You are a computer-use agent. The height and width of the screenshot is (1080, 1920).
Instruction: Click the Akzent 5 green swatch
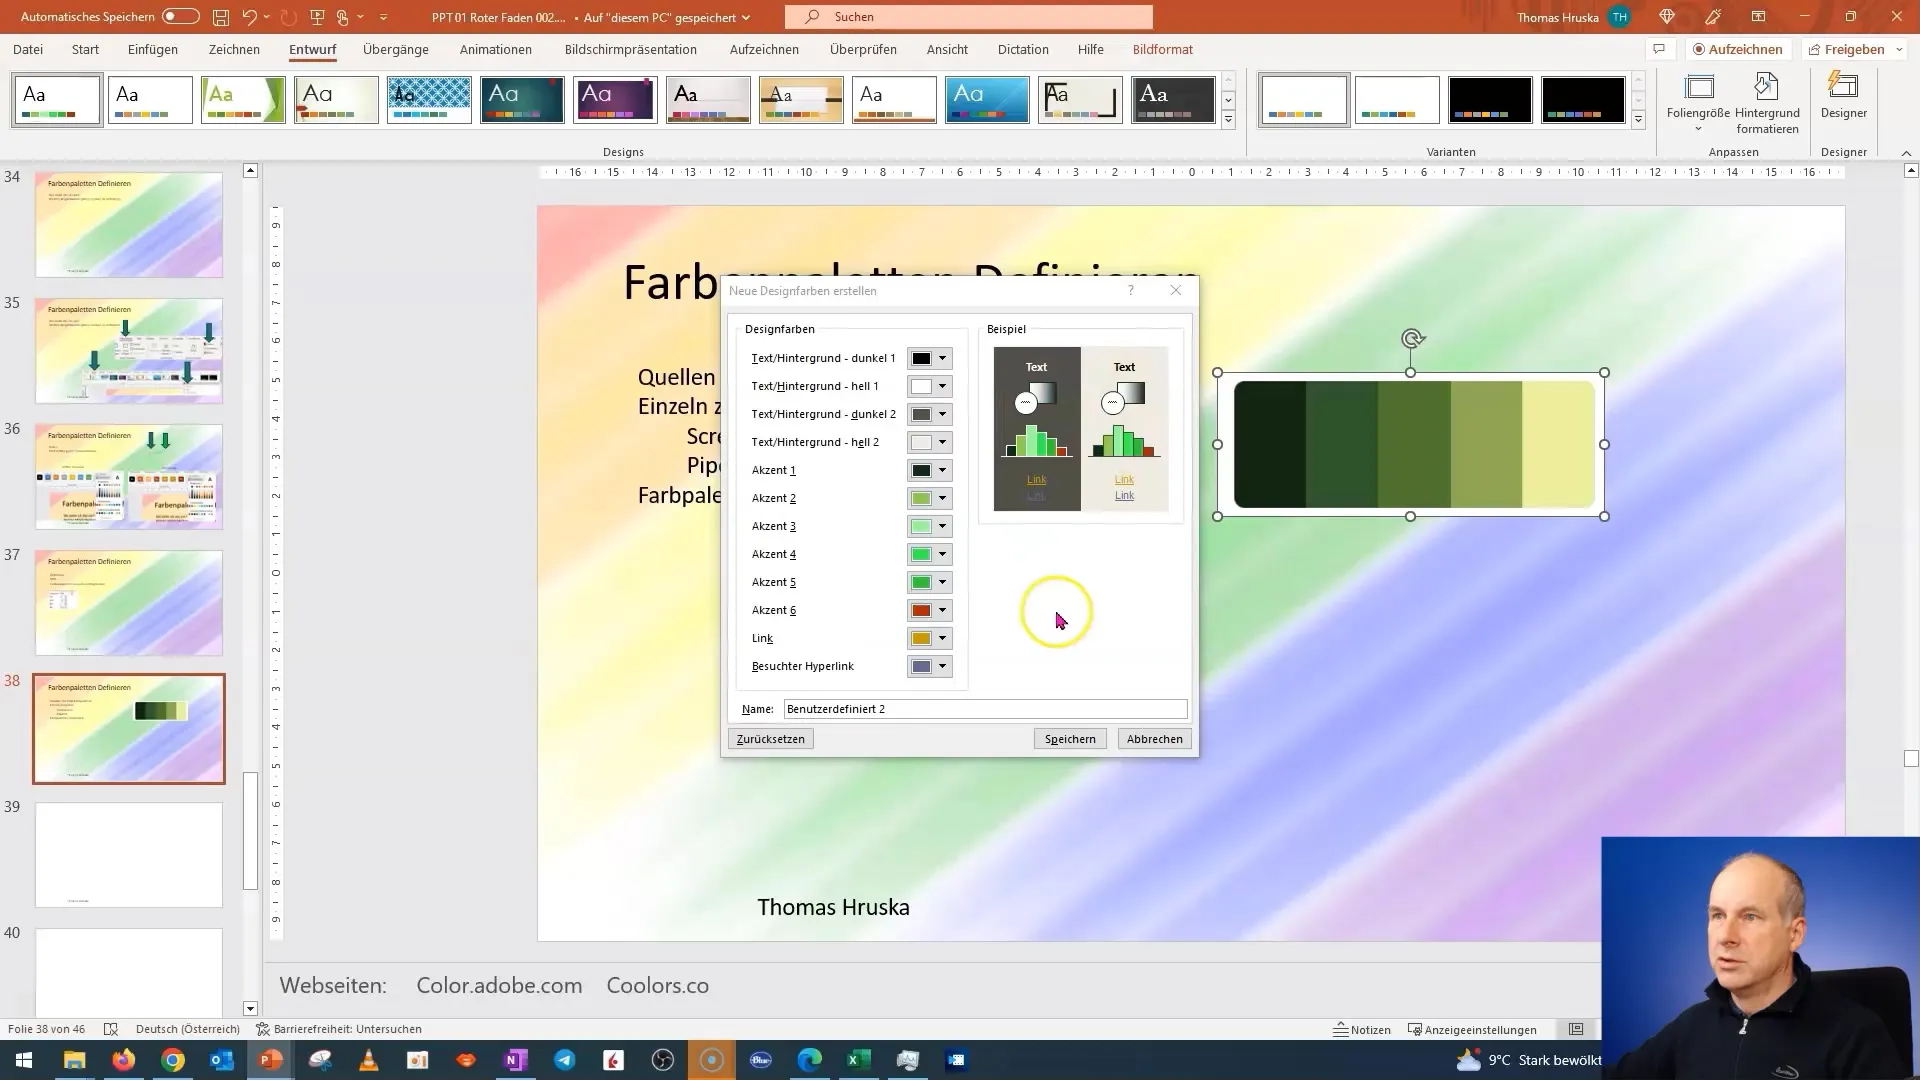[x=921, y=582]
